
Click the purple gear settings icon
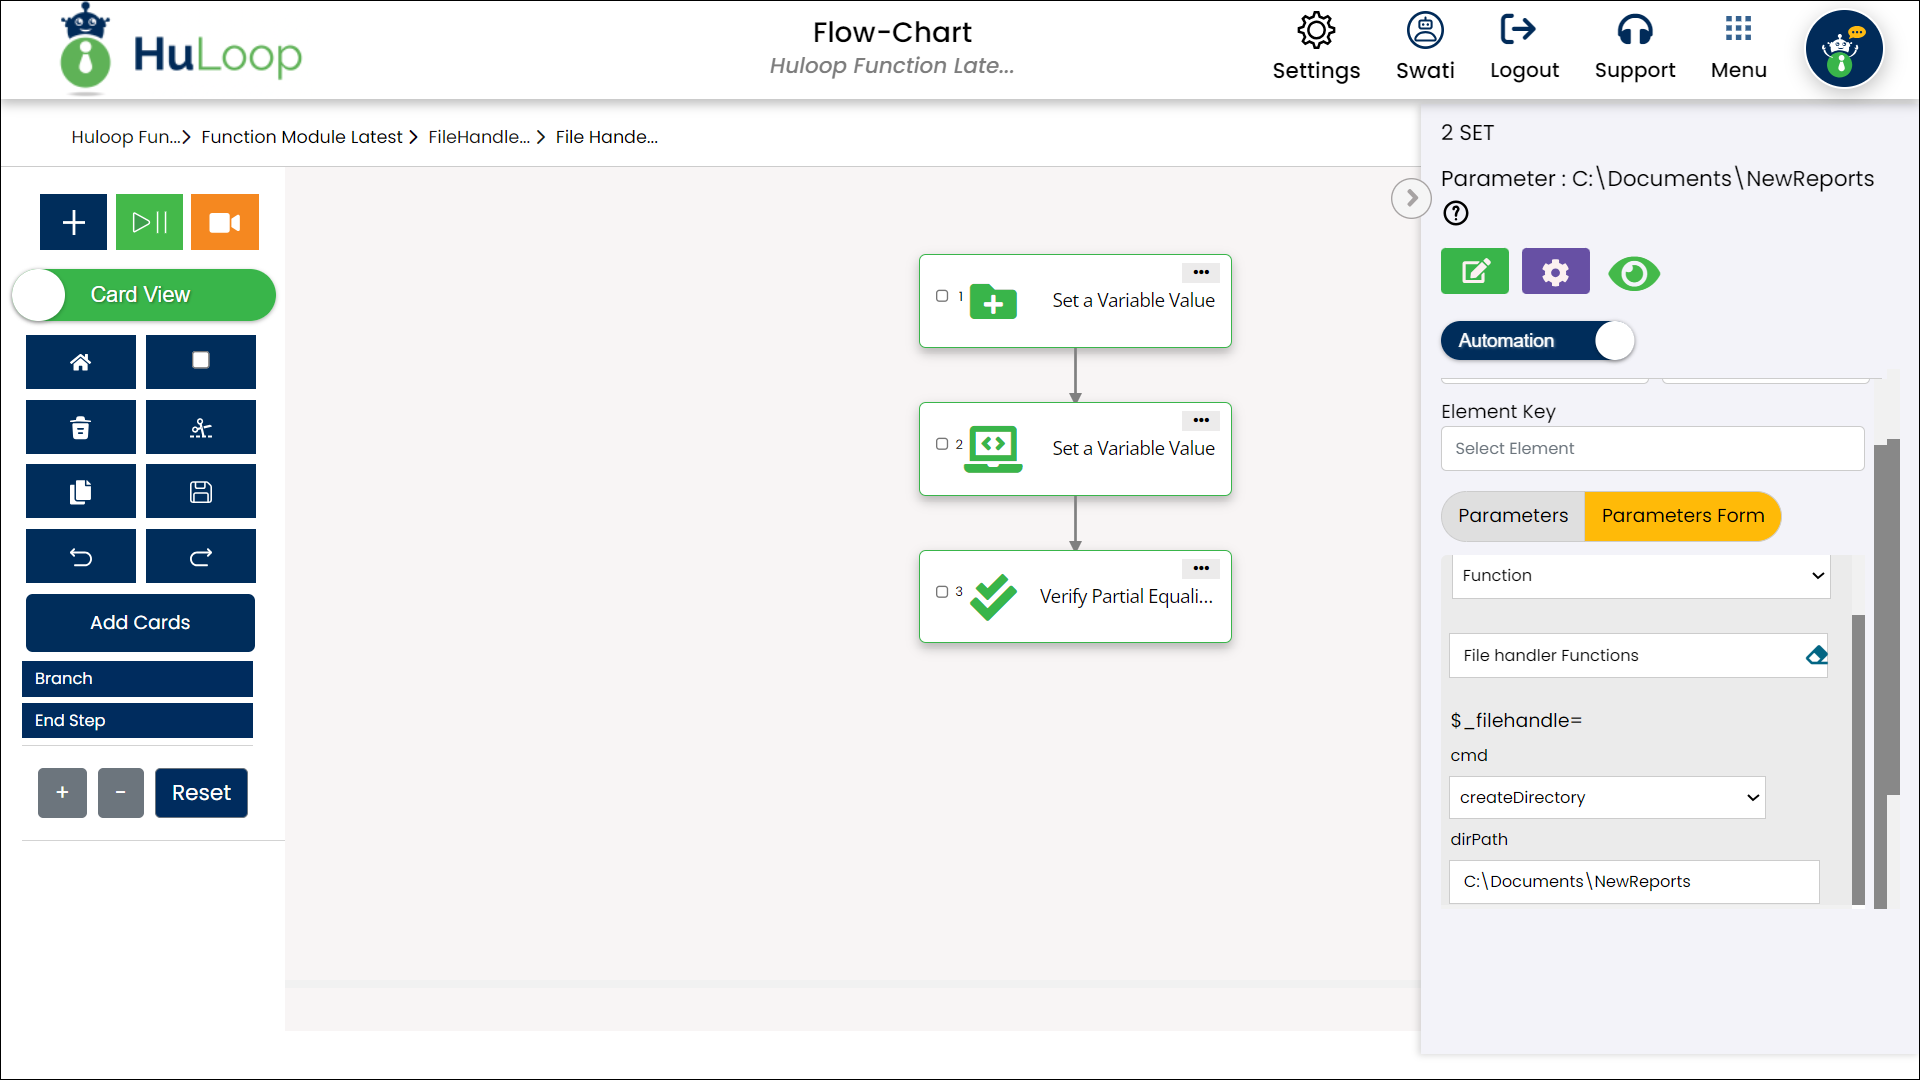pyautogui.click(x=1555, y=271)
